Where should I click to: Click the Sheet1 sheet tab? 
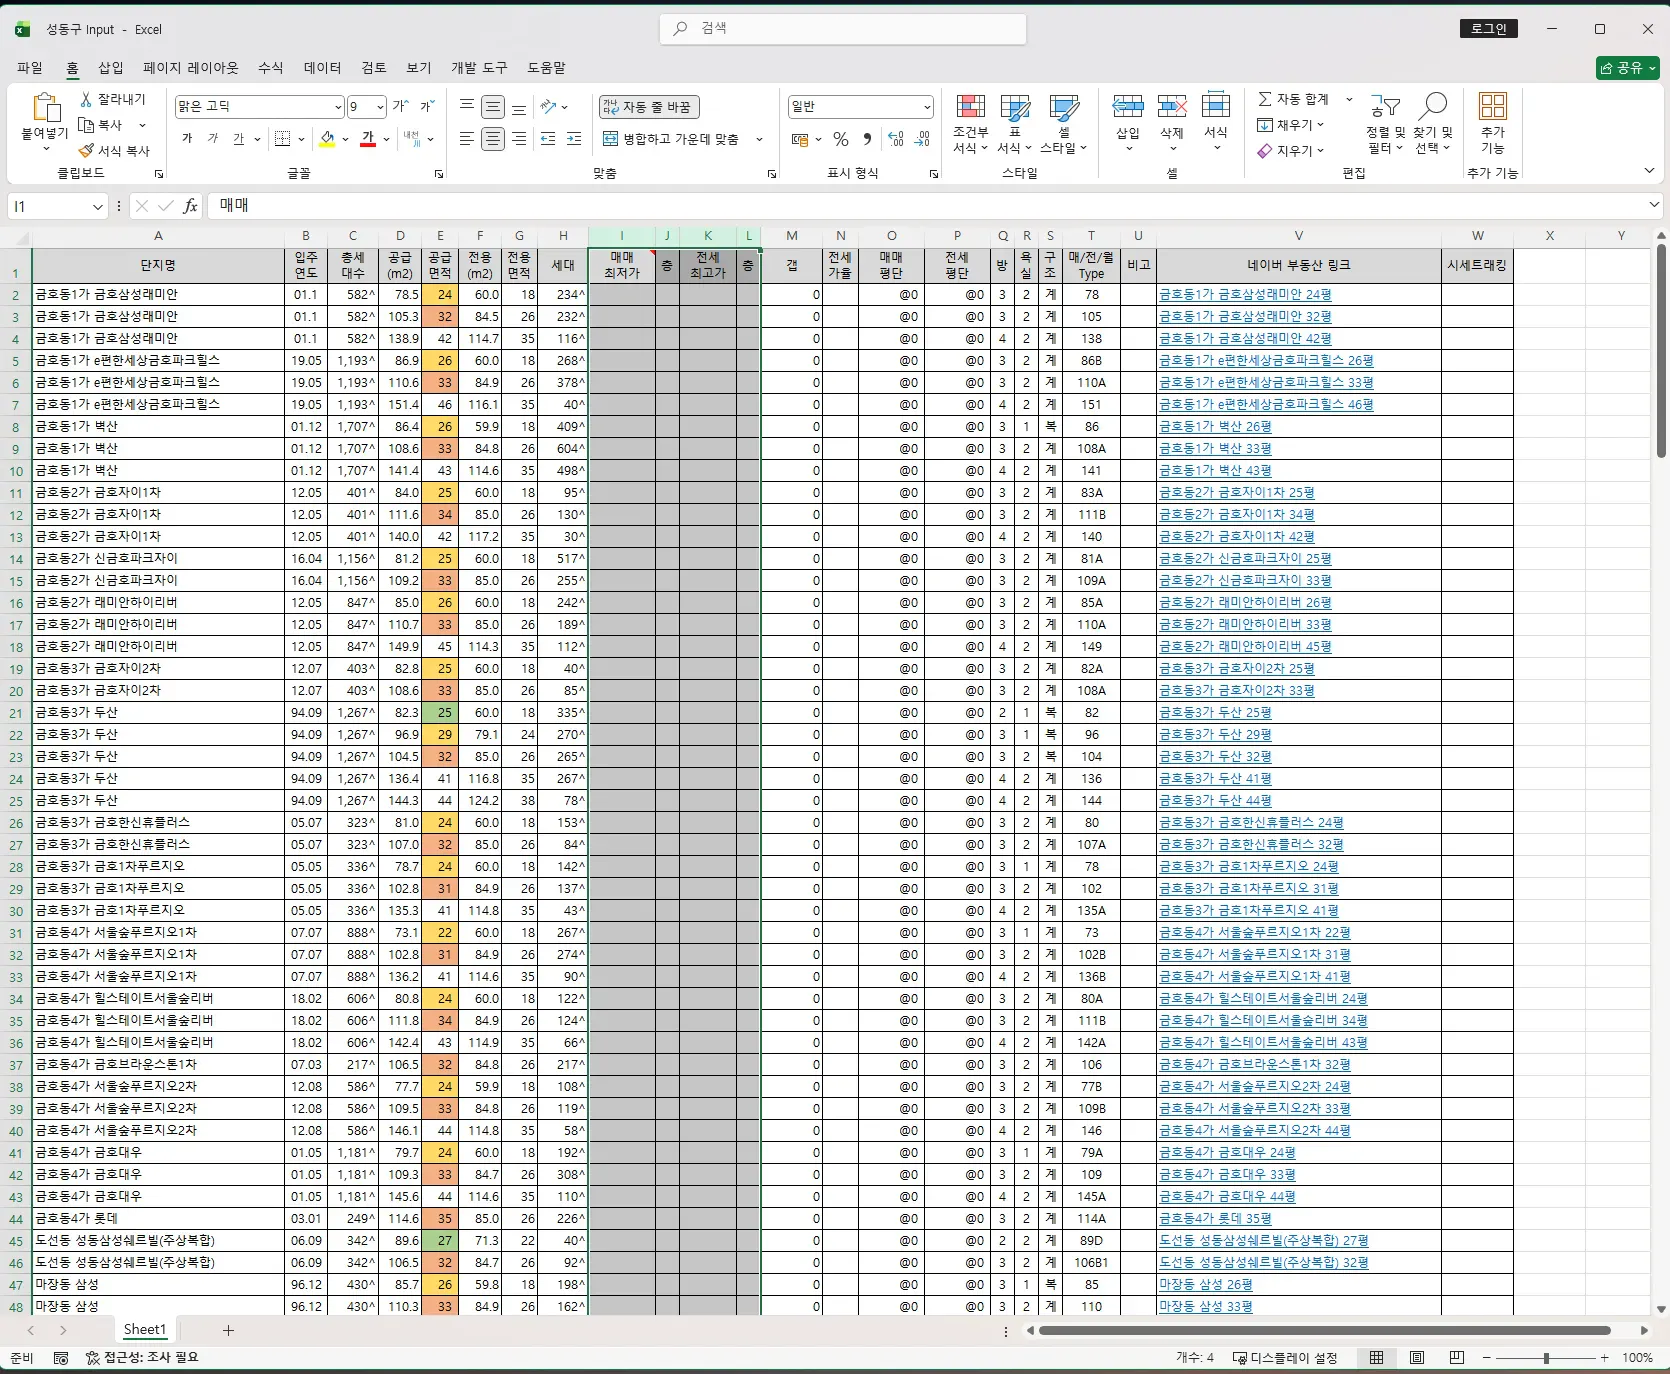click(145, 1330)
